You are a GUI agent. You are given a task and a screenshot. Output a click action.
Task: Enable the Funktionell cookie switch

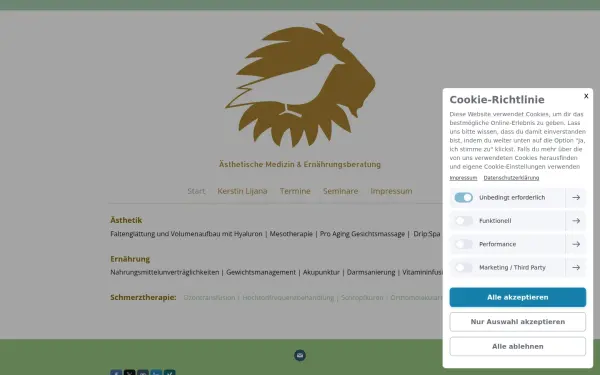463,221
